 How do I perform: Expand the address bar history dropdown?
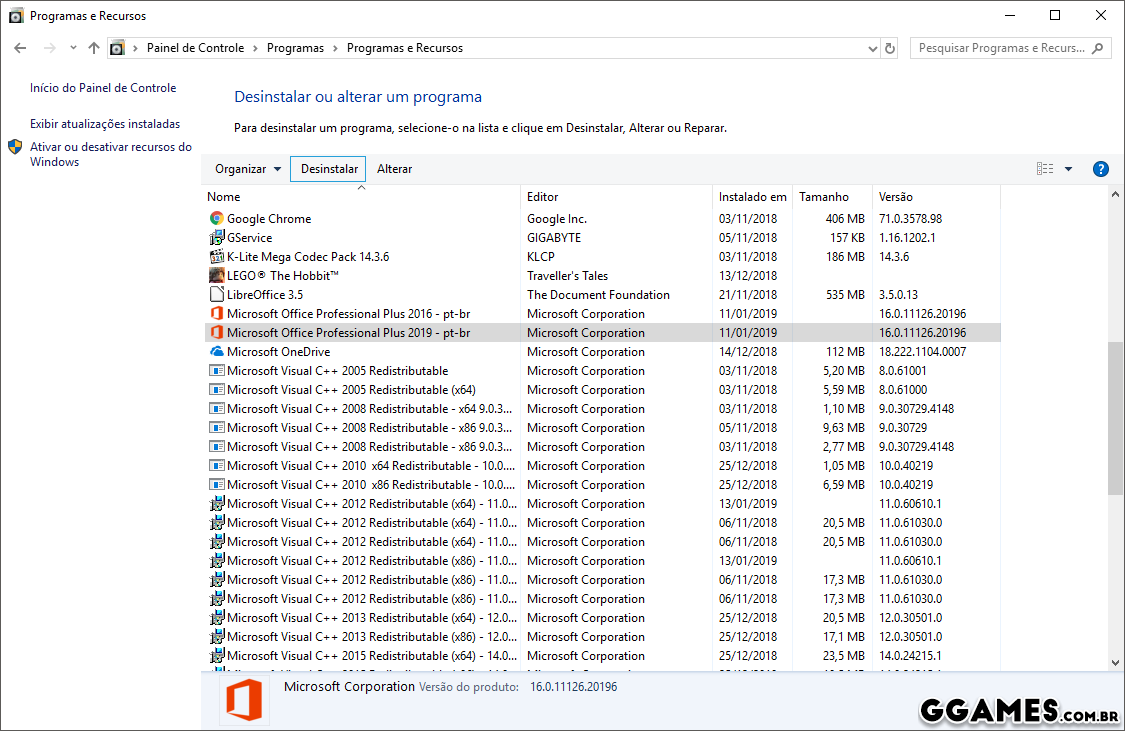872,48
